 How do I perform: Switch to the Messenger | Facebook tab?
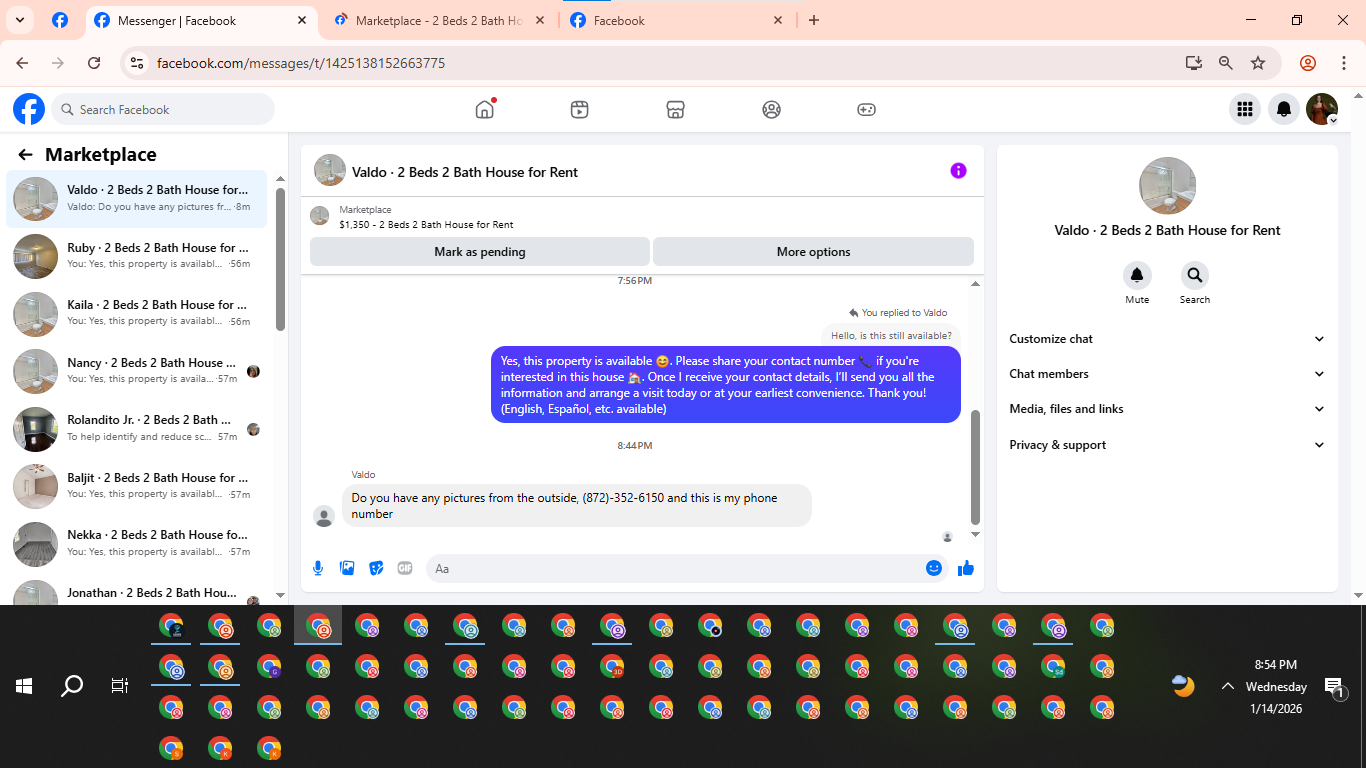click(200, 20)
